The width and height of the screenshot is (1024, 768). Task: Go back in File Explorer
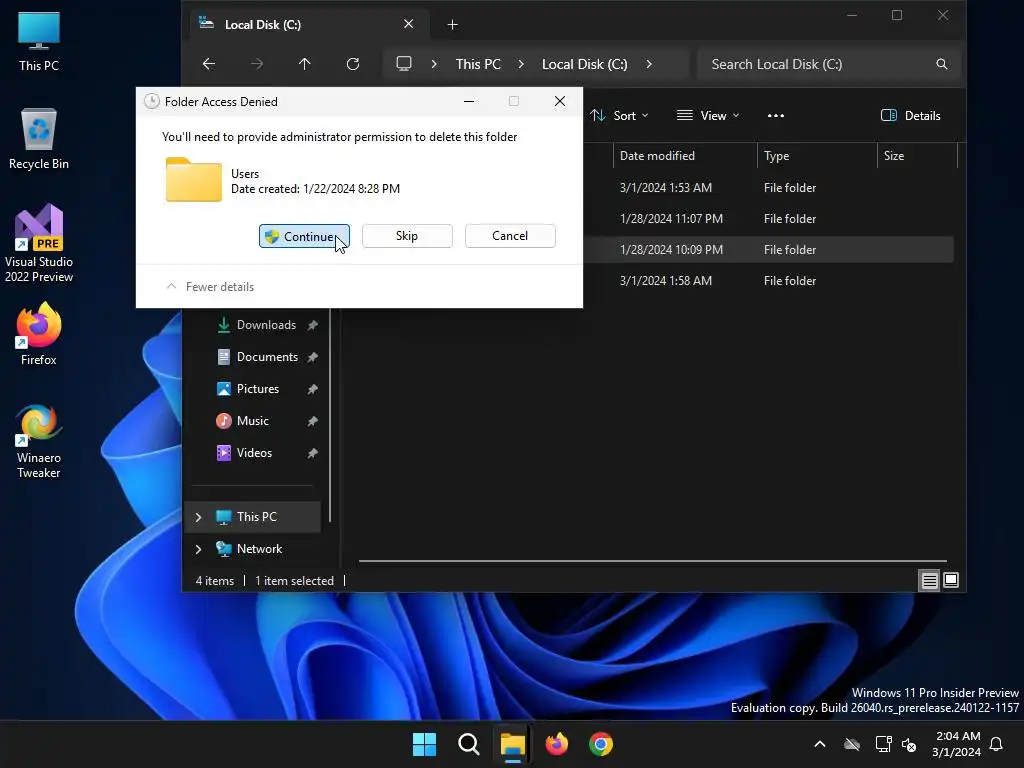(x=209, y=64)
